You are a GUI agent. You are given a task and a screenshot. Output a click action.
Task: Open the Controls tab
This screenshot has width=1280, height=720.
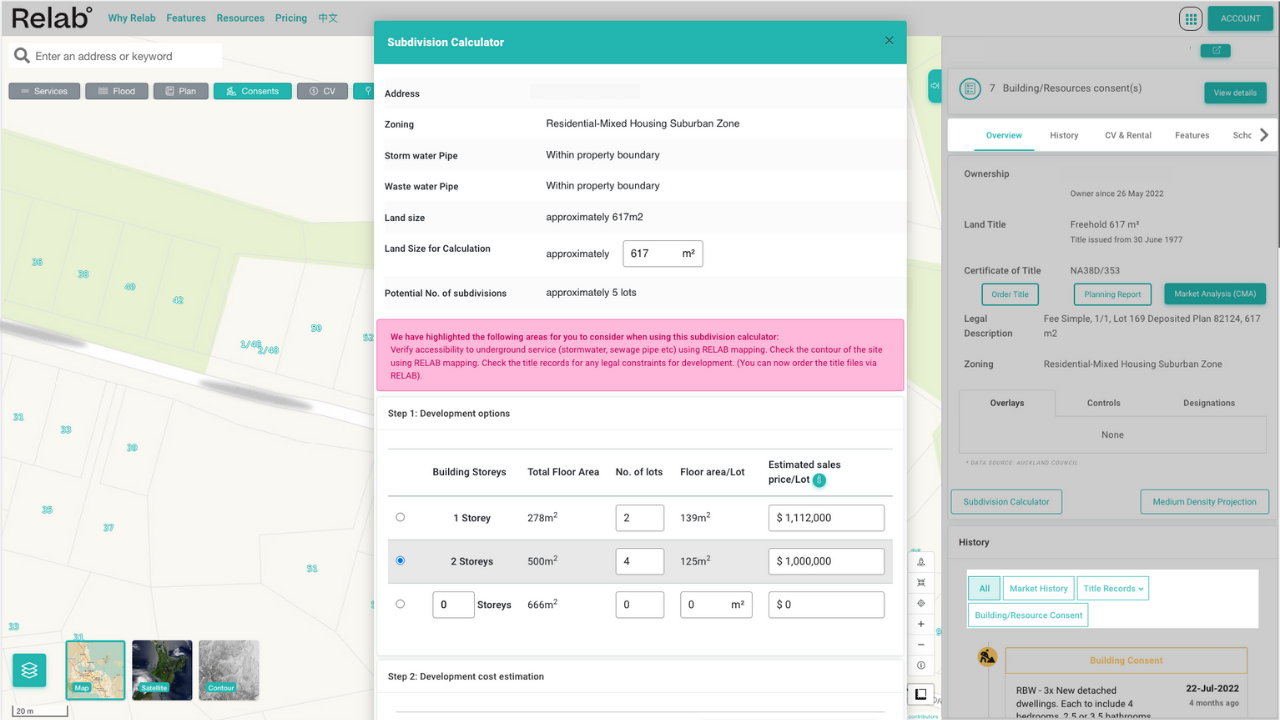tap(1103, 403)
